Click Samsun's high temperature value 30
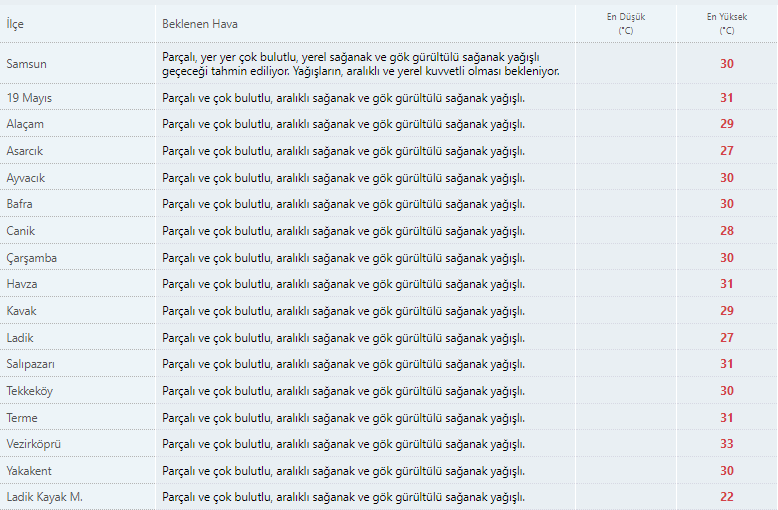This screenshot has width=778, height=510. tap(727, 64)
